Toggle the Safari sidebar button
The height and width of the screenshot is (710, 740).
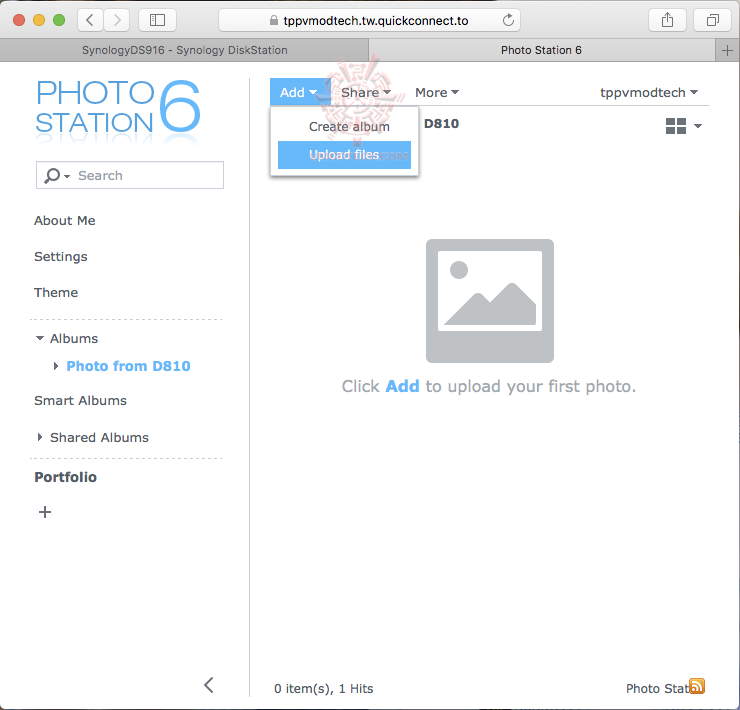[x=157, y=20]
